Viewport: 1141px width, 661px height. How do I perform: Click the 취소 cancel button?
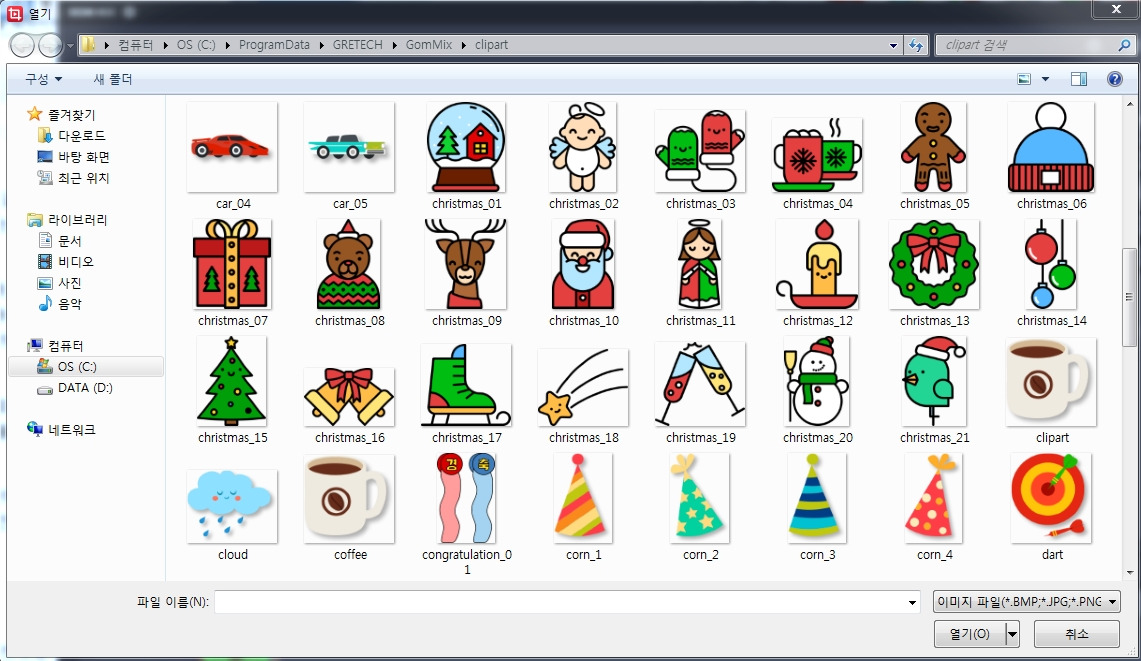[x=1076, y=634]
